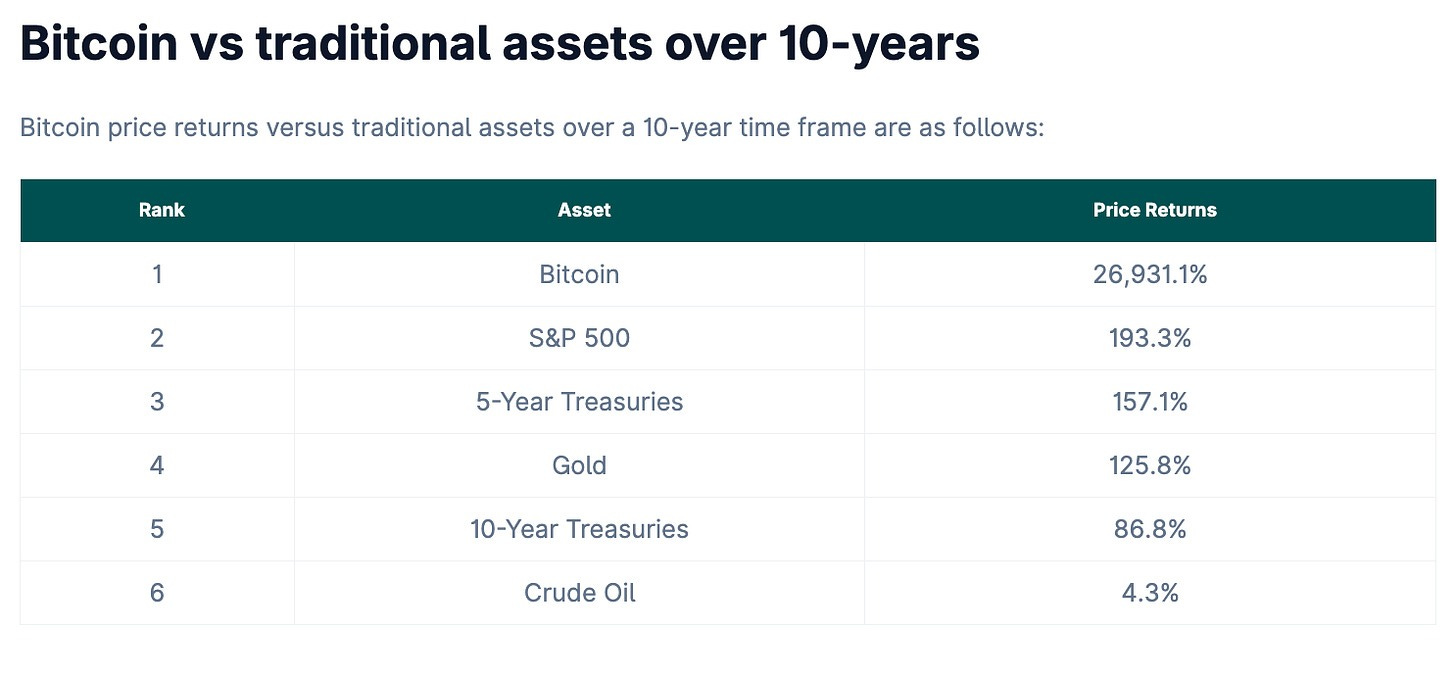Select the Bitcoin asset cell
The height and width of the screenshot is (678, 1456).
(579, 274)
